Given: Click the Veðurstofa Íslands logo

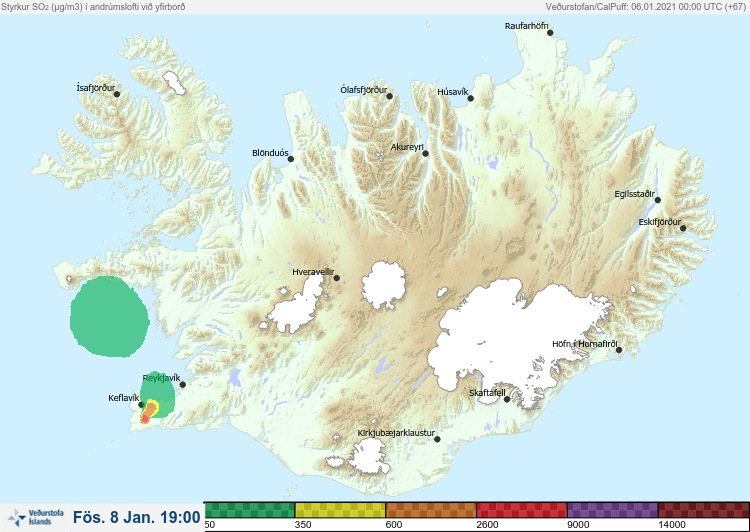Looking at the screenshot, I should point(36,517).
